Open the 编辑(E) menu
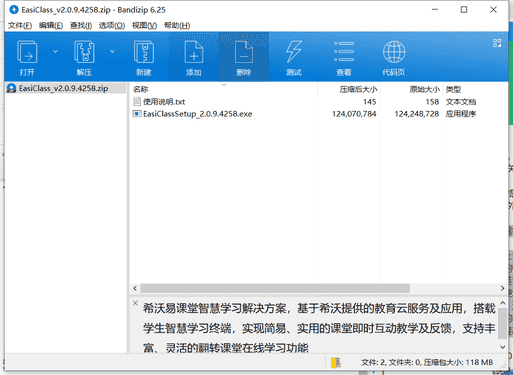 [x=51, y=25]
